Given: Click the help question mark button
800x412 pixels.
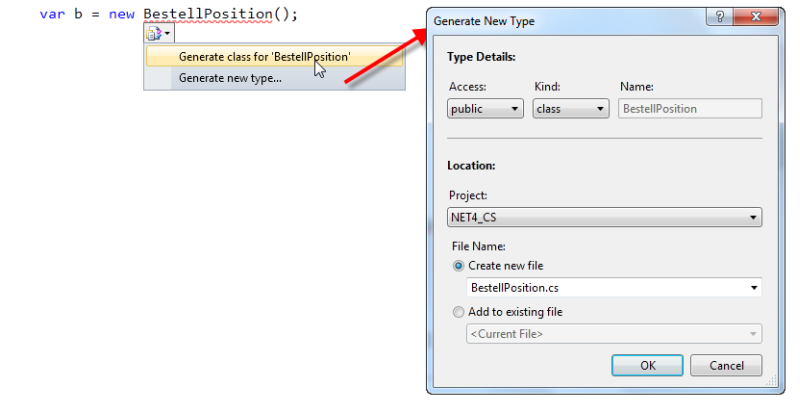Looking at the screenshot, I should point(717,18).
